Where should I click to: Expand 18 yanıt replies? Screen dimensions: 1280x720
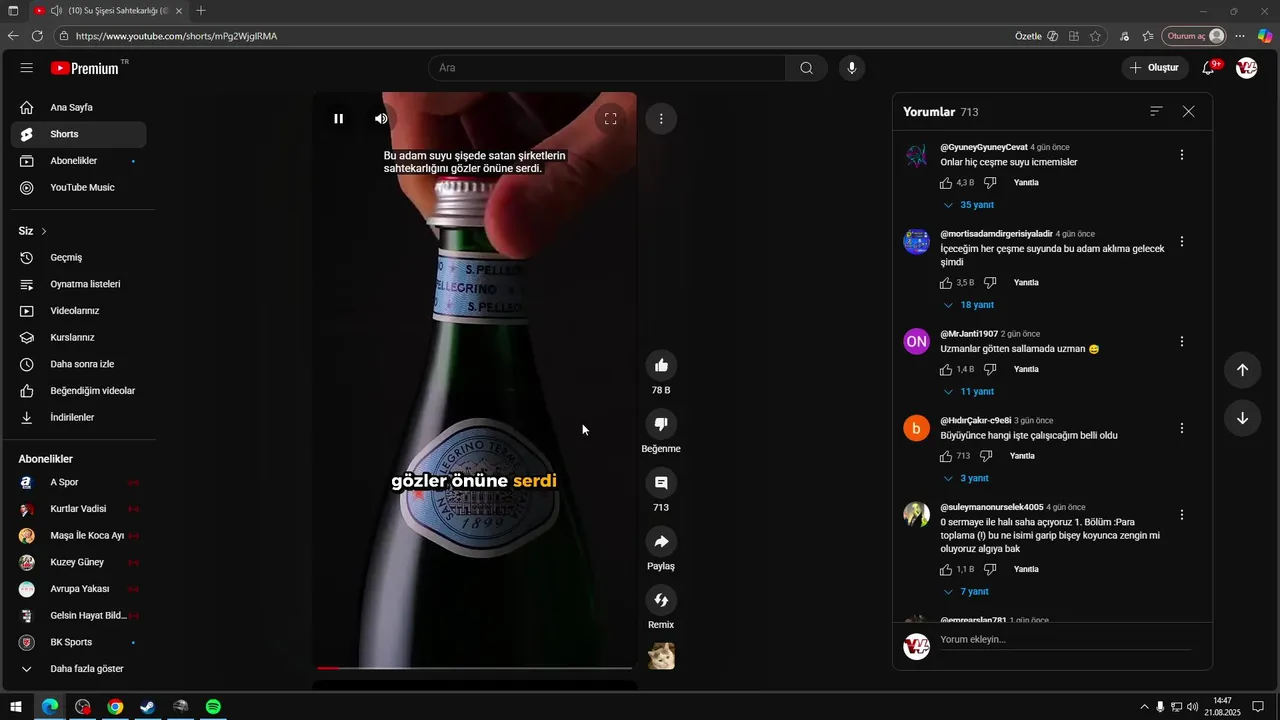point(969,305)
